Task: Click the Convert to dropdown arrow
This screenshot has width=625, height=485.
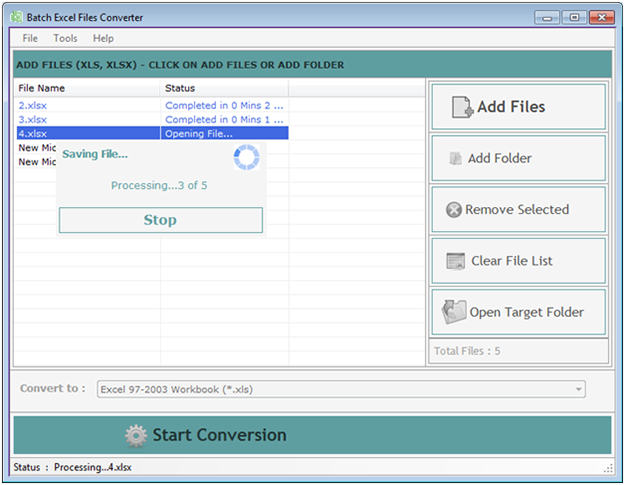Action: (x=578, y=389)
